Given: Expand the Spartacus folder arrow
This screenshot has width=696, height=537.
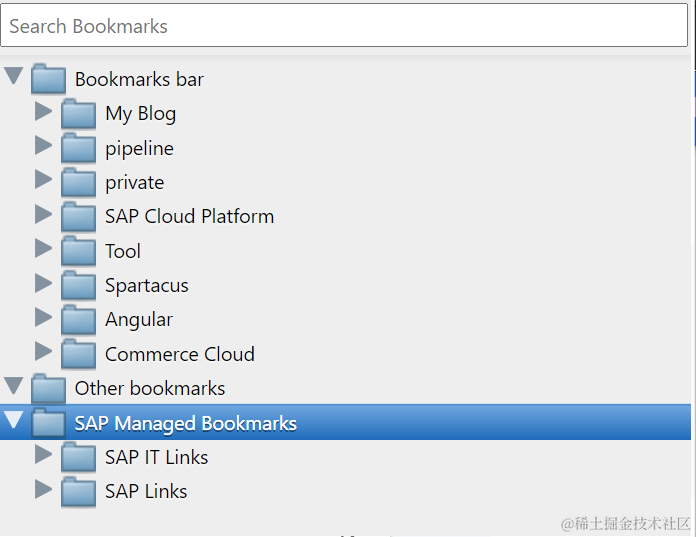Looking at the screenshot, I should (44, 283).
